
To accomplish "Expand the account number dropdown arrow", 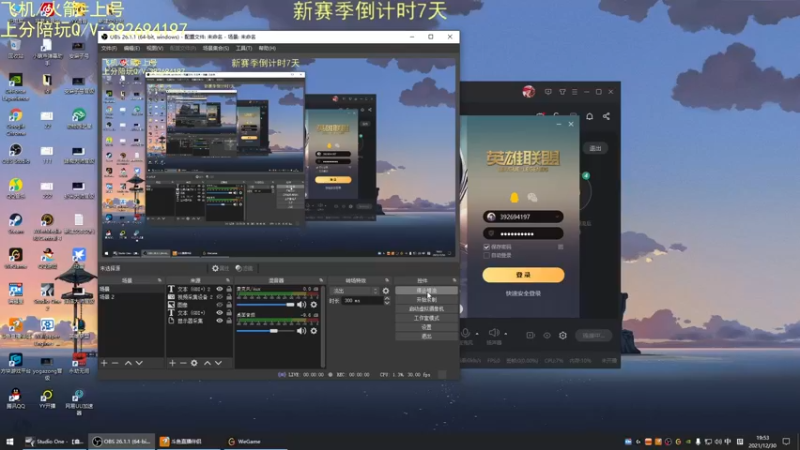I will (557, 217).
